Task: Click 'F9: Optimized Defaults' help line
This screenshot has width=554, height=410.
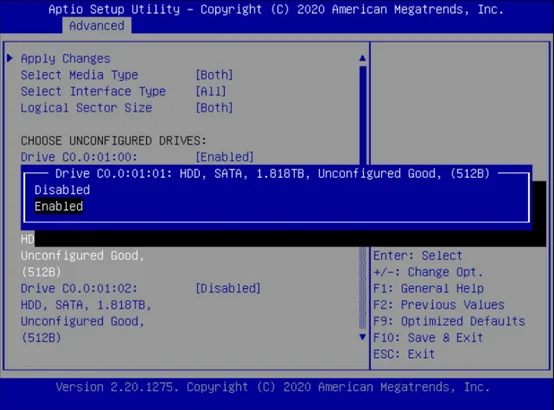Action: click(x=449, y=321)
